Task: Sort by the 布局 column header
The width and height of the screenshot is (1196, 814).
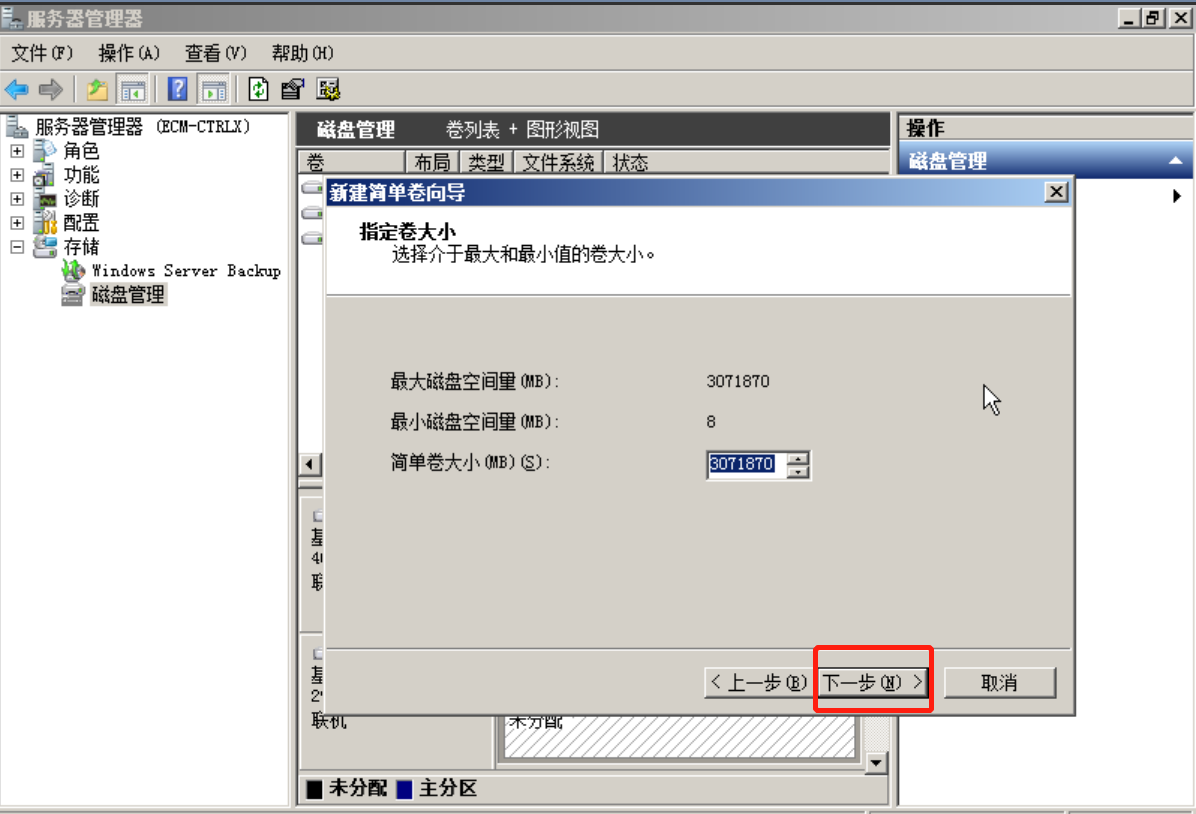Action: coord(432,162)
